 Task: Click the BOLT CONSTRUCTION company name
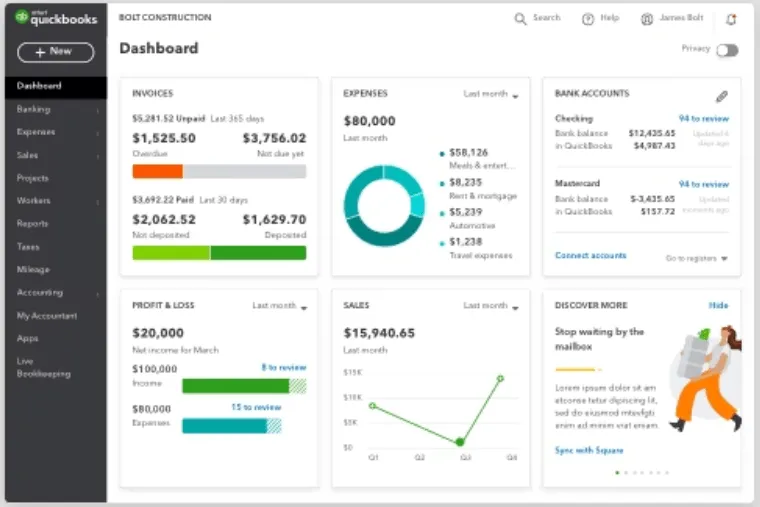click(165, 17)
